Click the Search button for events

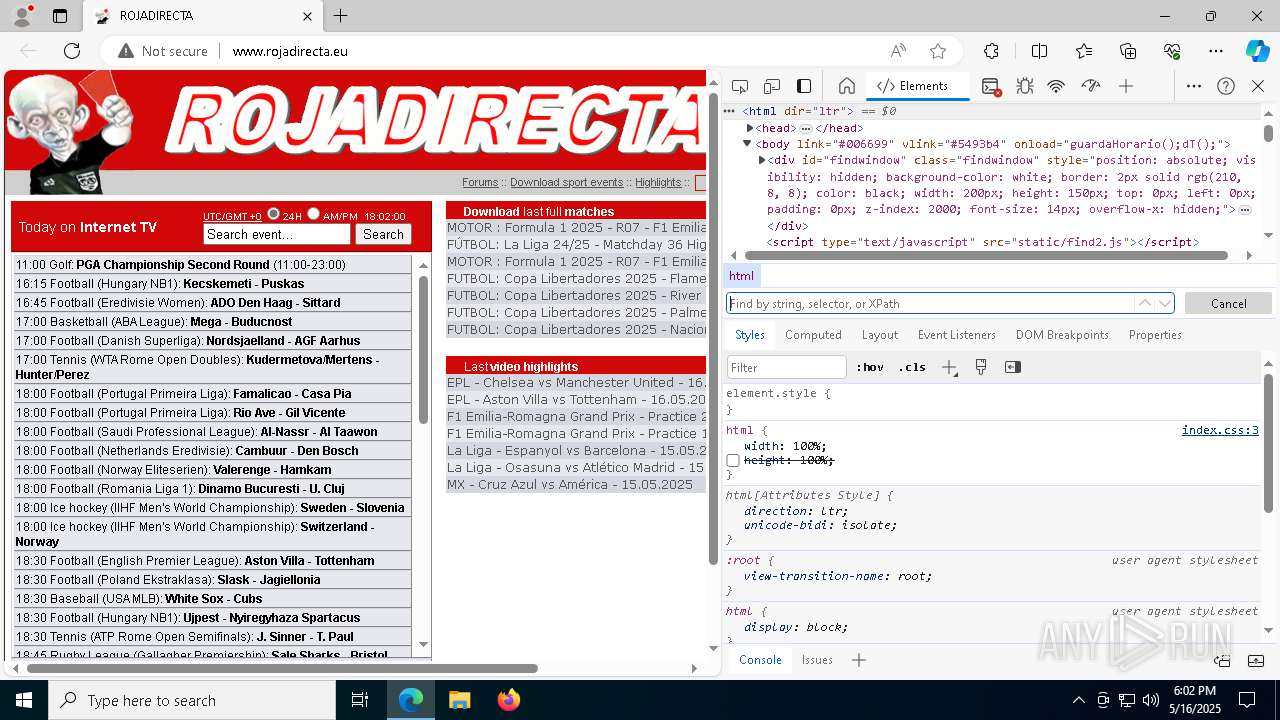pos(383,234)
